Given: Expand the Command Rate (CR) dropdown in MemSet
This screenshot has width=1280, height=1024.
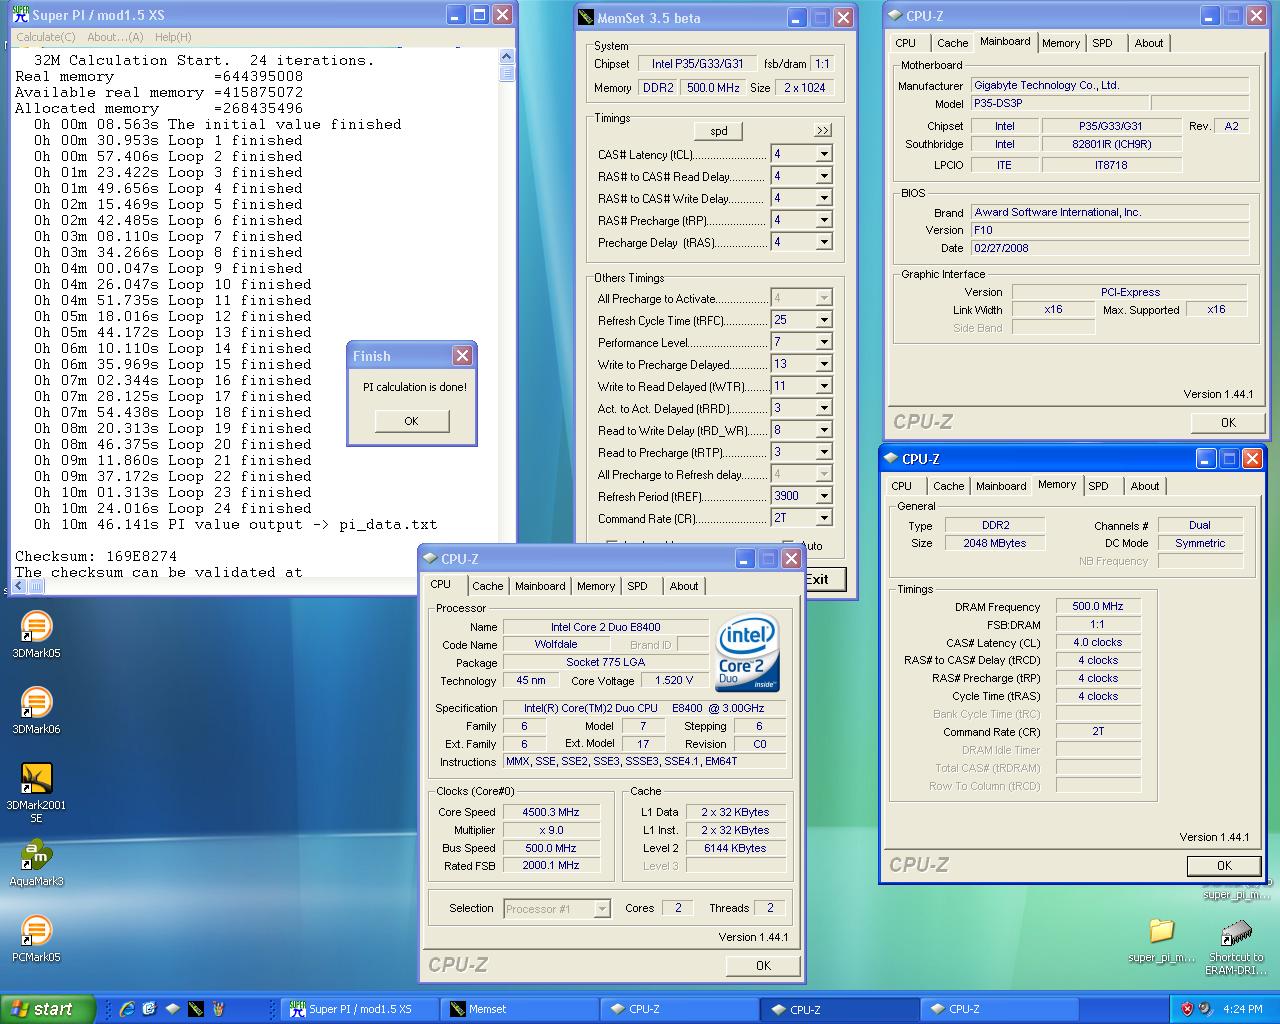Looking at the screenshot, I should point(824,518).
